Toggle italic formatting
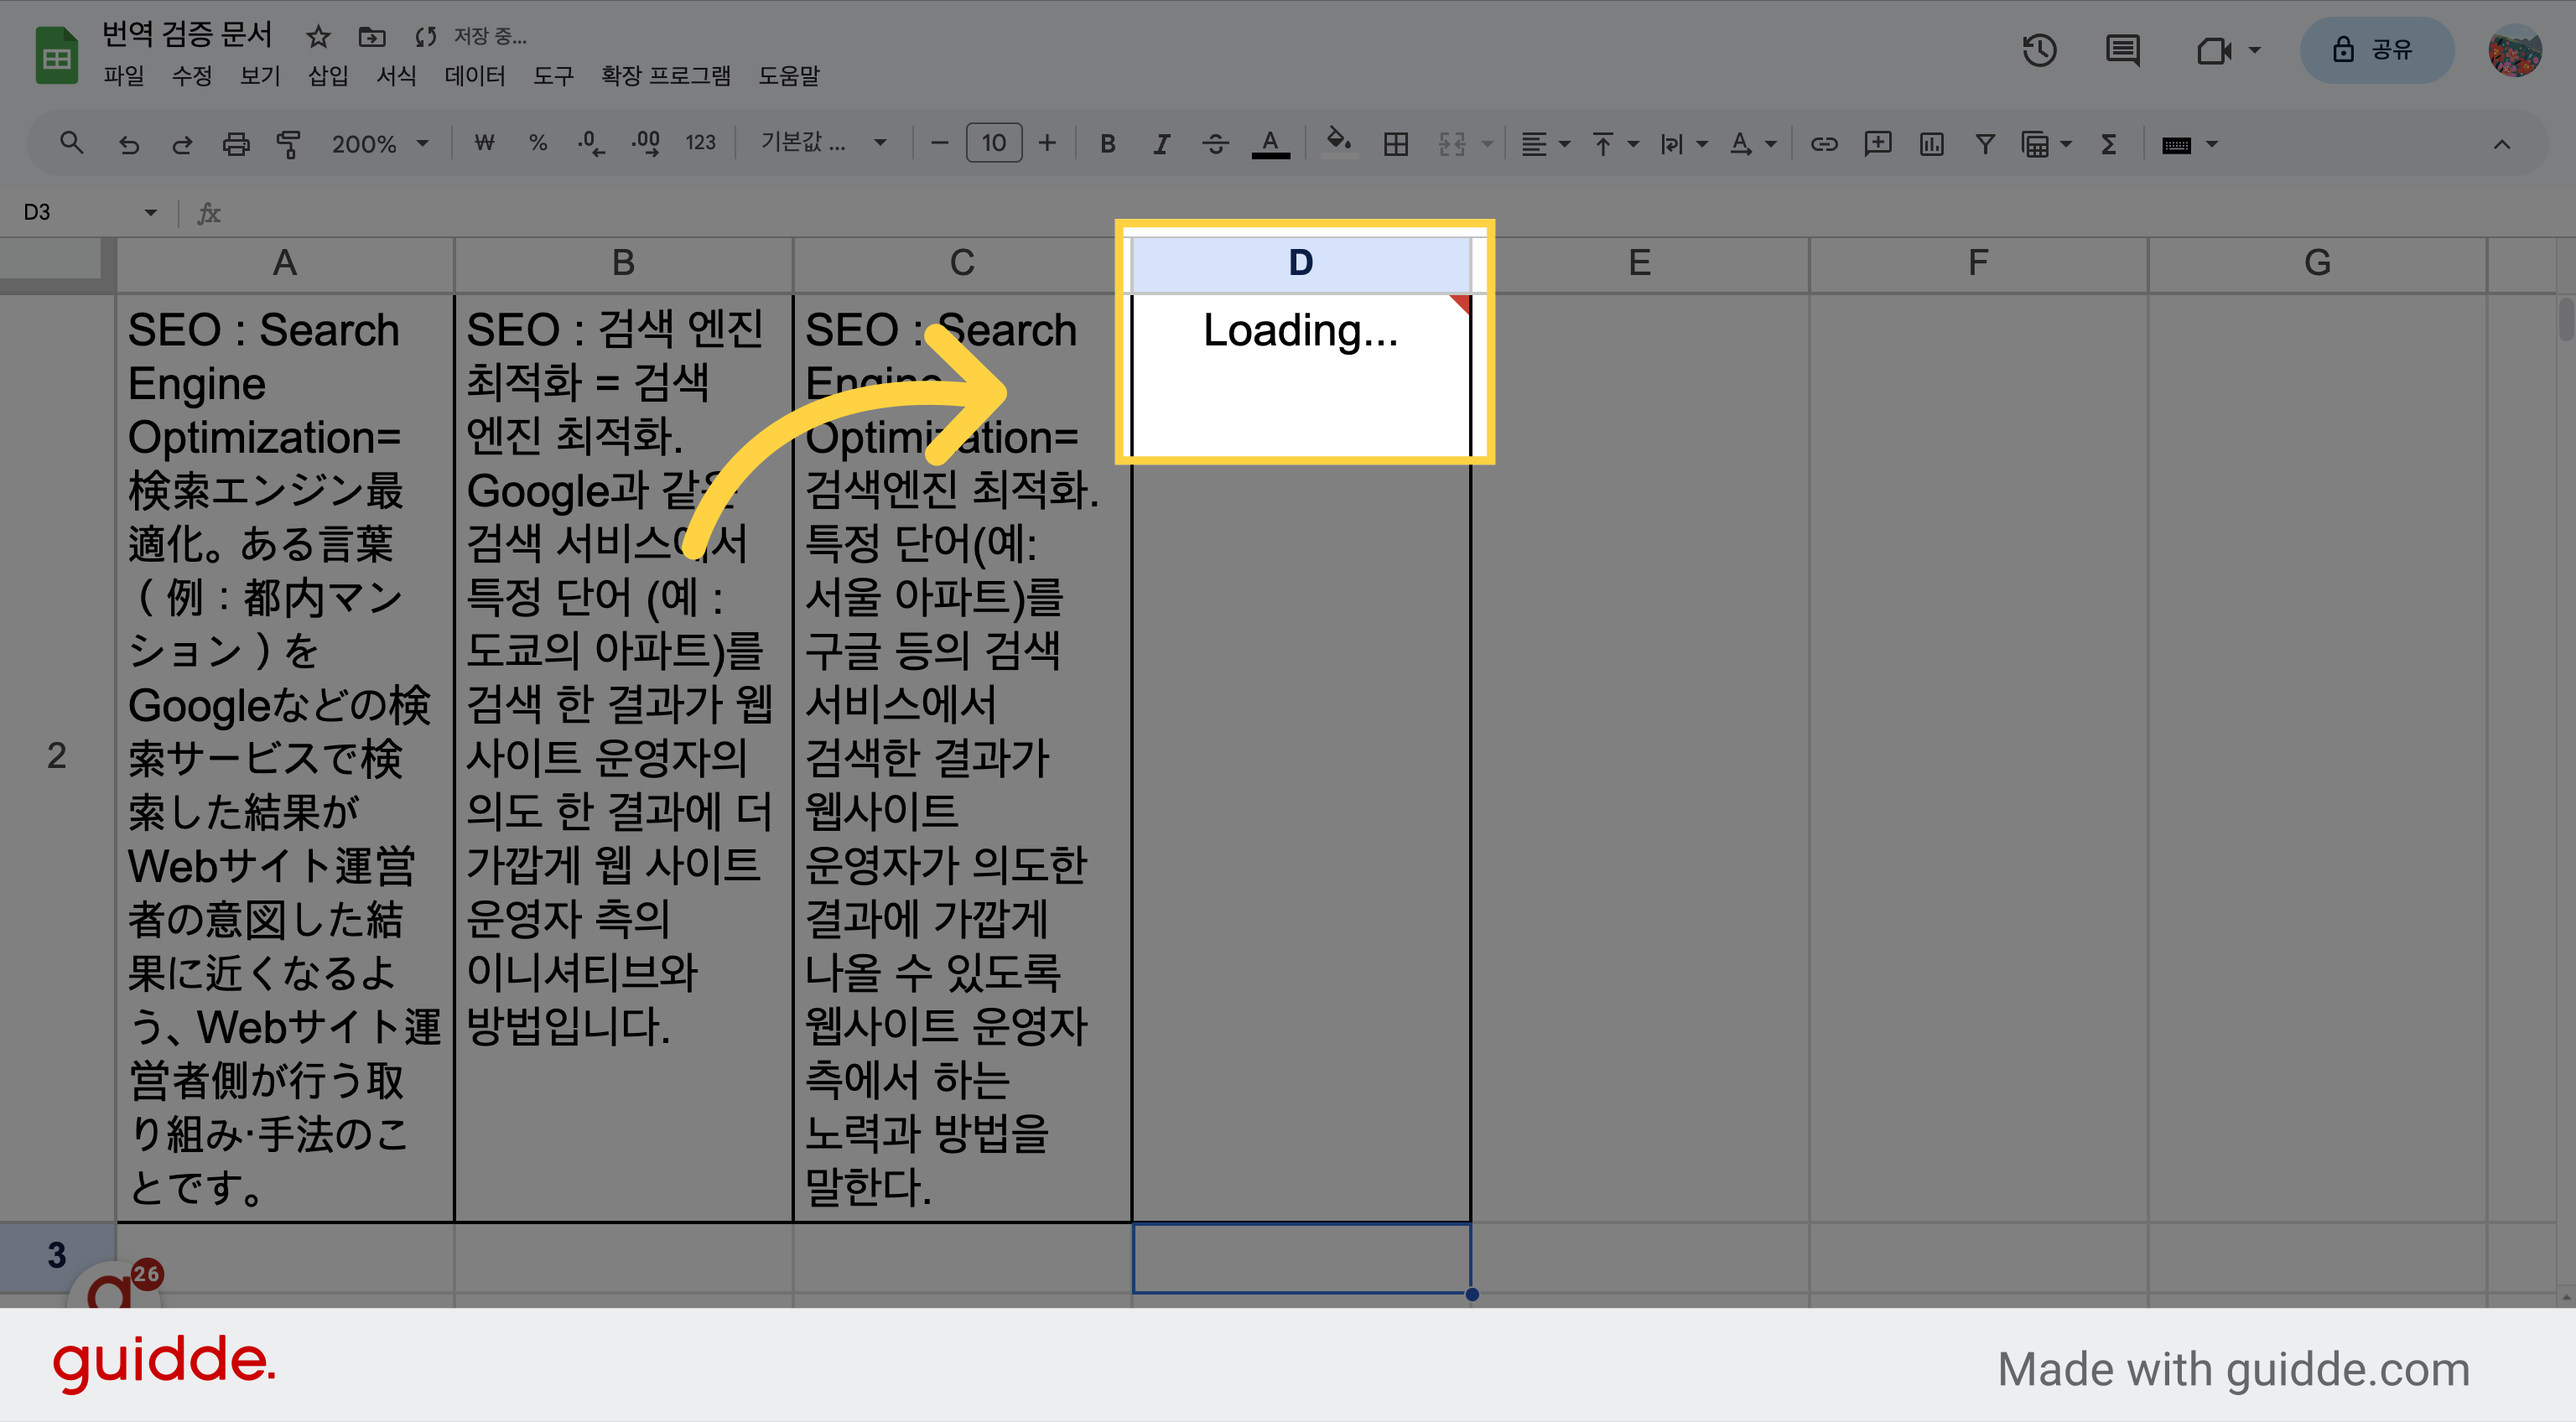Viewport: 2576px width, 1422px height. pos(1161,144)
